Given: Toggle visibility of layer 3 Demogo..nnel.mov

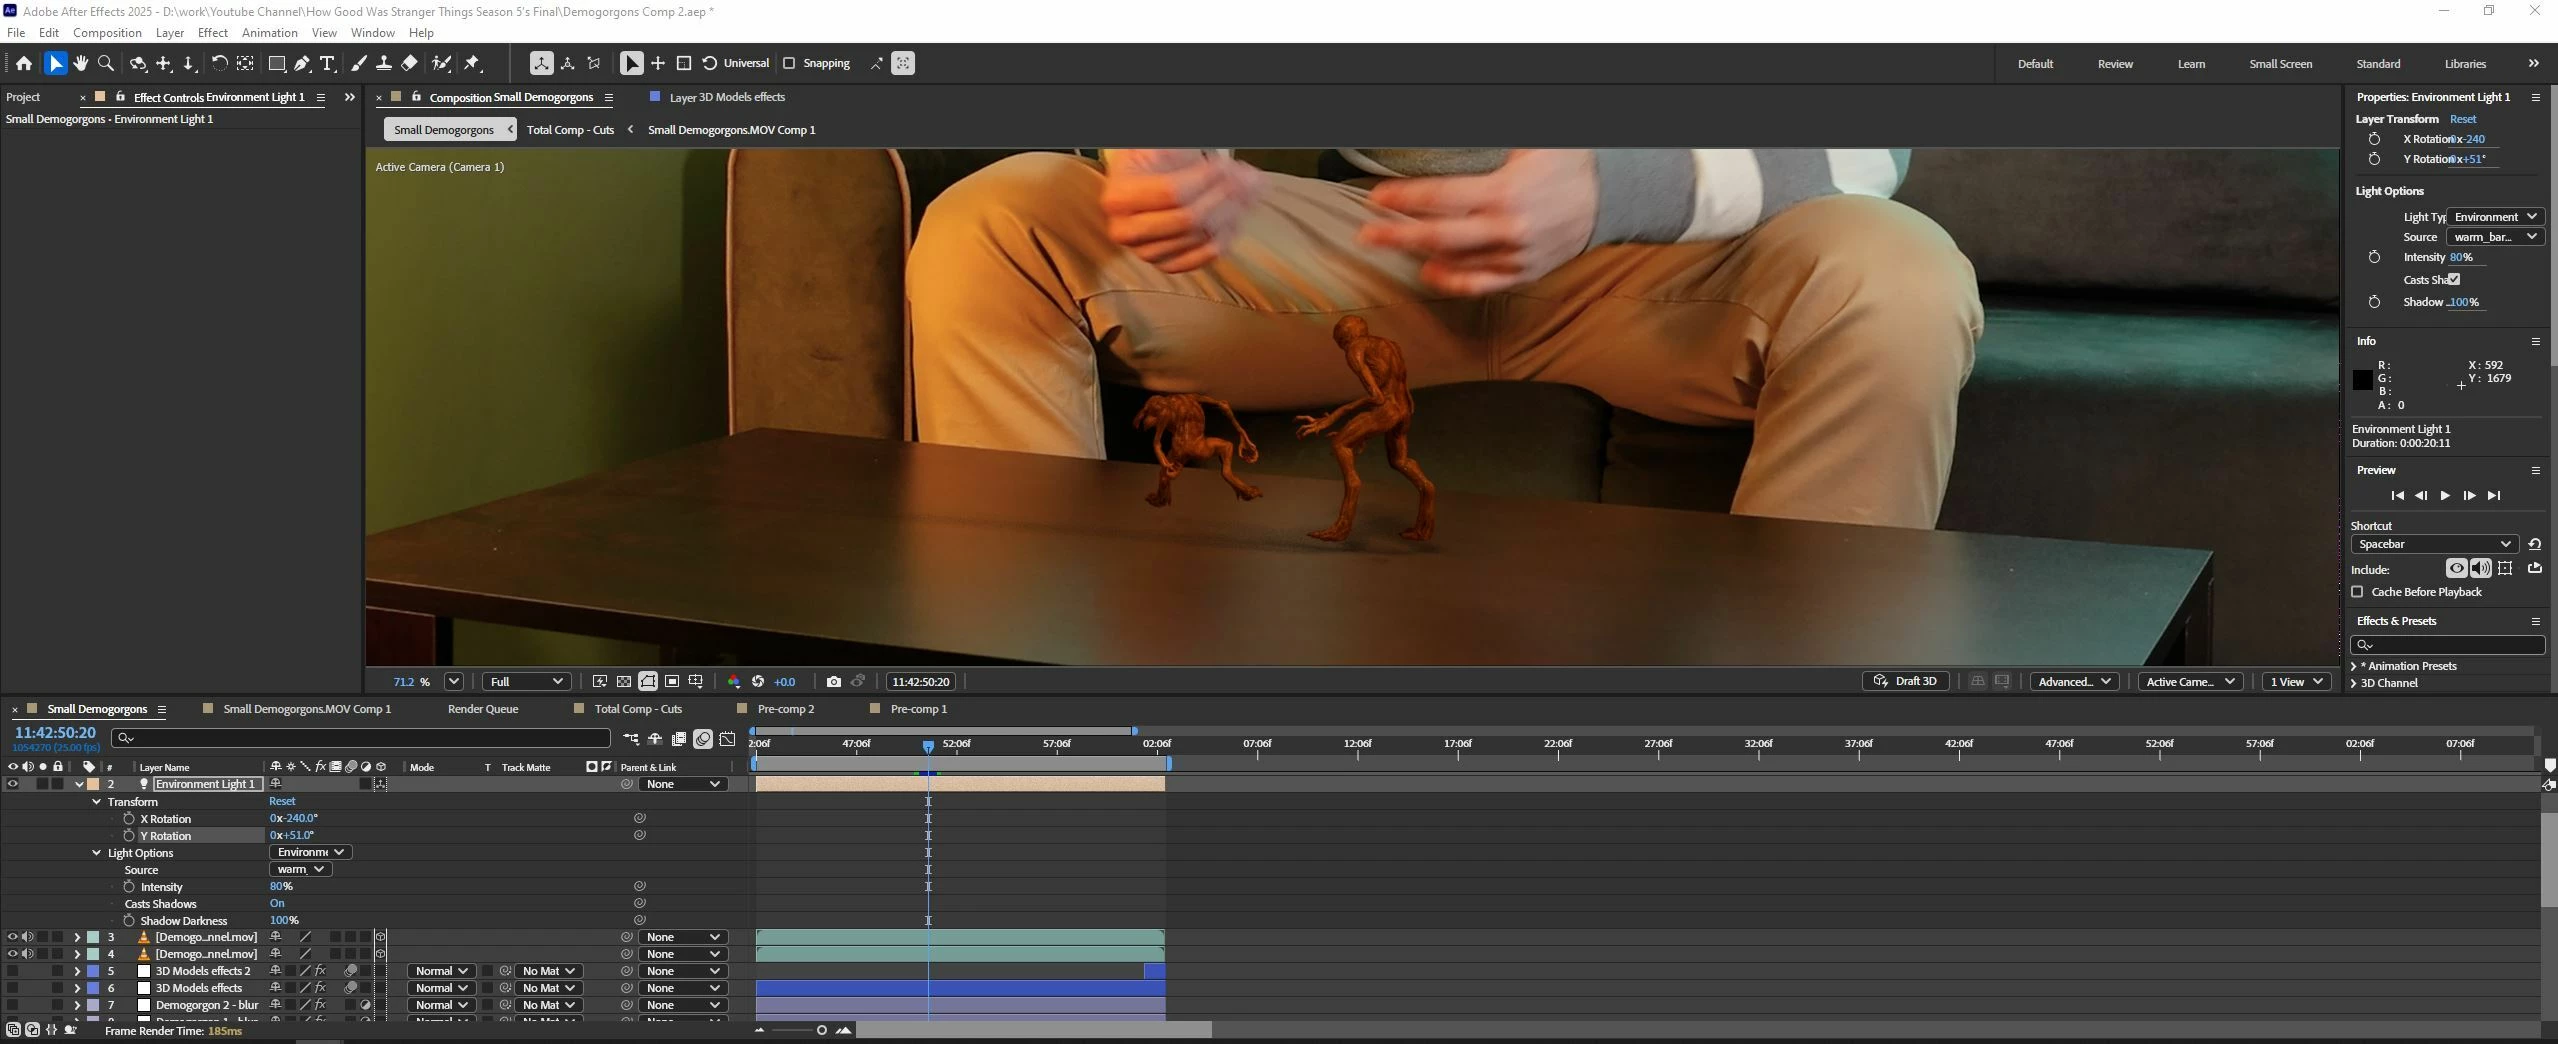Looking at the screenshot, I should [13, 937].
